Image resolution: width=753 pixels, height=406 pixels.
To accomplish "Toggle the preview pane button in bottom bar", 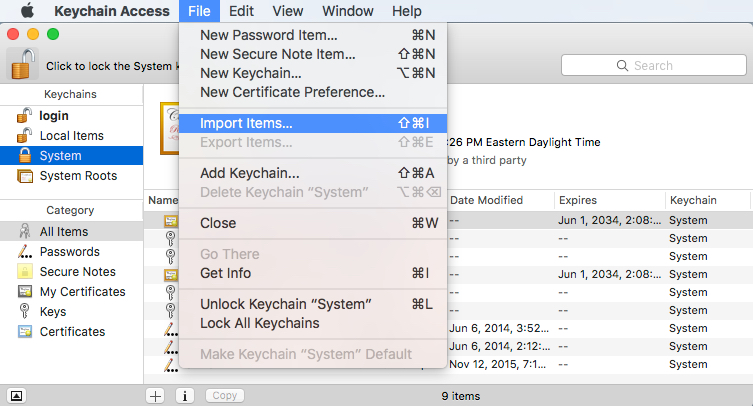I will click(16, 396).
